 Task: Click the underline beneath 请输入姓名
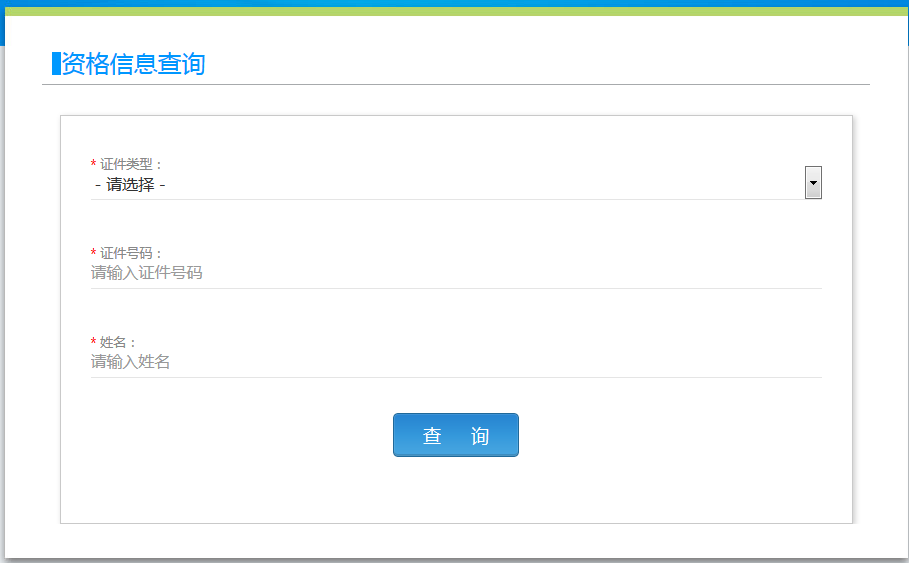pos(455,377)
